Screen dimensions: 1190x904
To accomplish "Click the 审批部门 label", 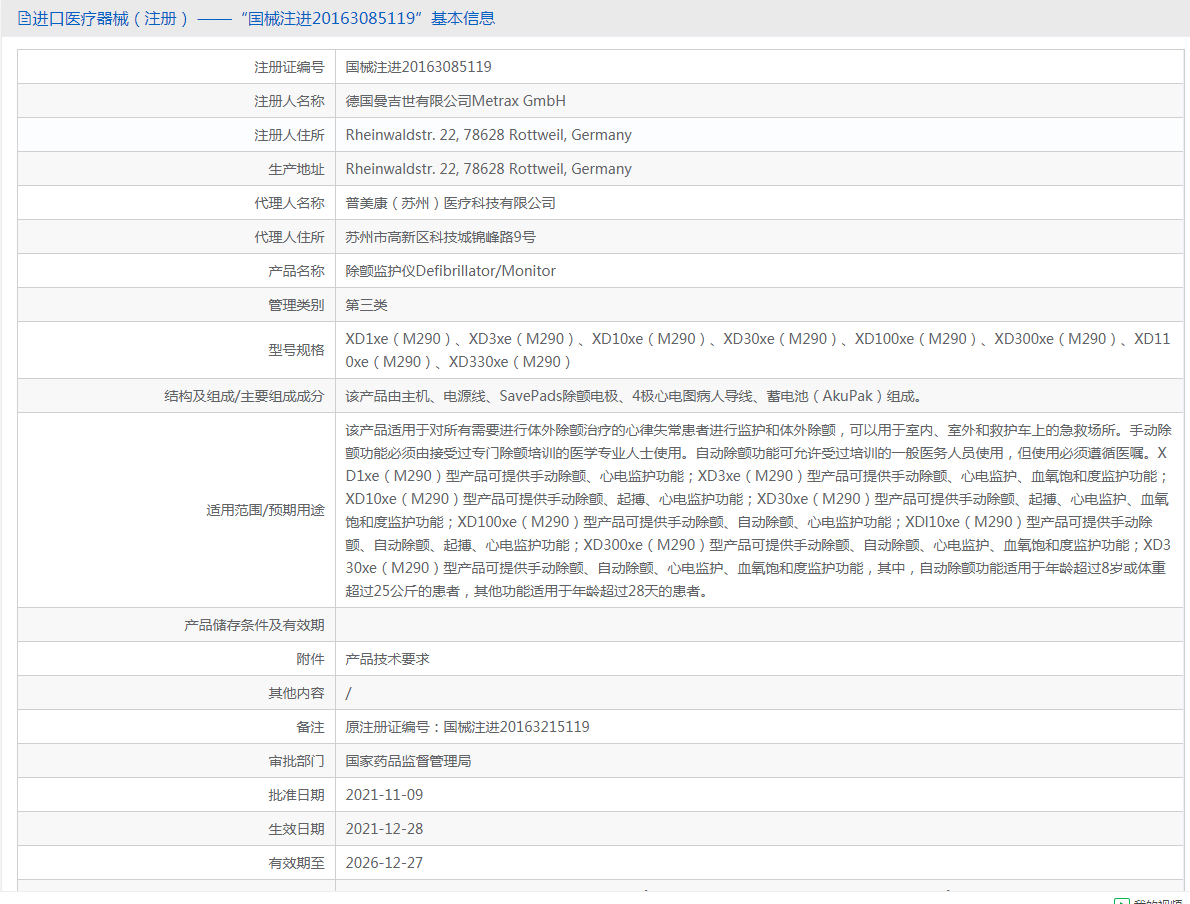I will (296, 761).
